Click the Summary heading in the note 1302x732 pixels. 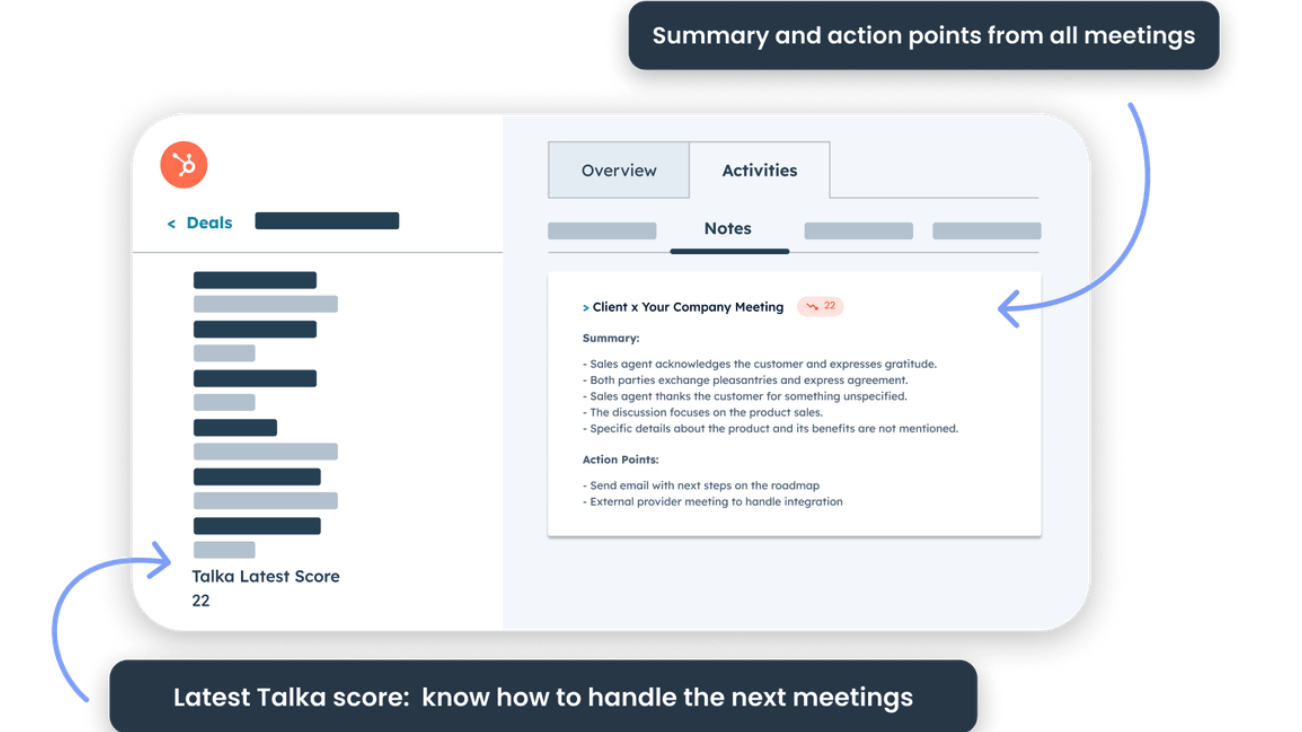click(x=611, y=339)
